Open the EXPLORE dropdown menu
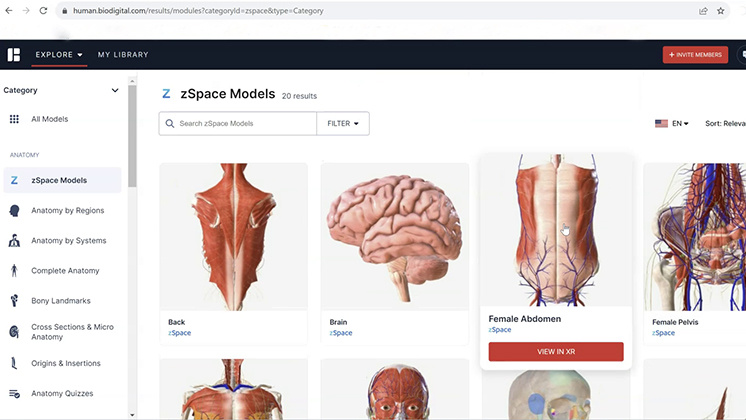Image resolution: width=746 pixels, height=420 pixels. (59, 55)
